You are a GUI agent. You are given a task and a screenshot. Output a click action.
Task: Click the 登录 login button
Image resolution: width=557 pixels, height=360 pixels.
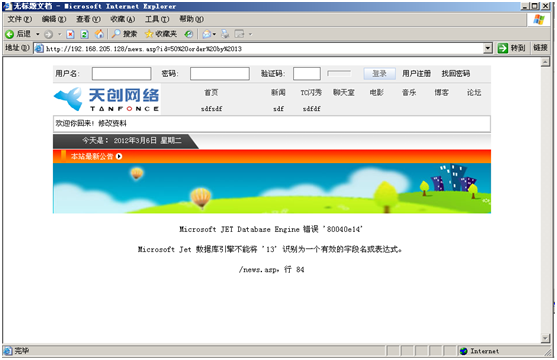click(379, 74)
